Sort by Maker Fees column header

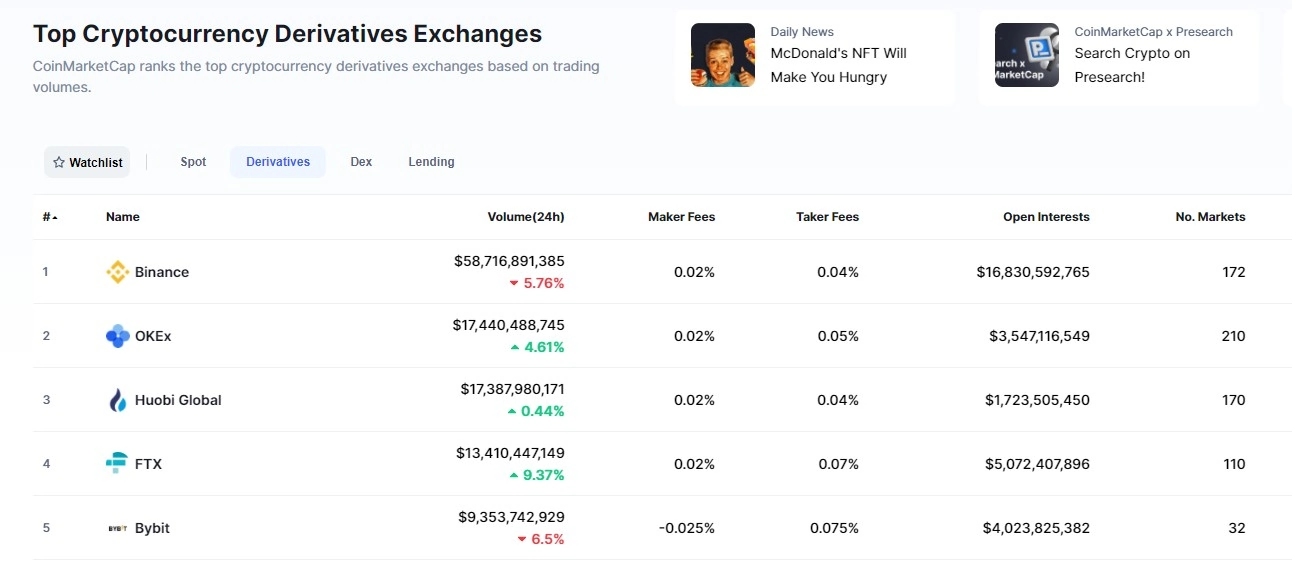click(x=682, y=217)
